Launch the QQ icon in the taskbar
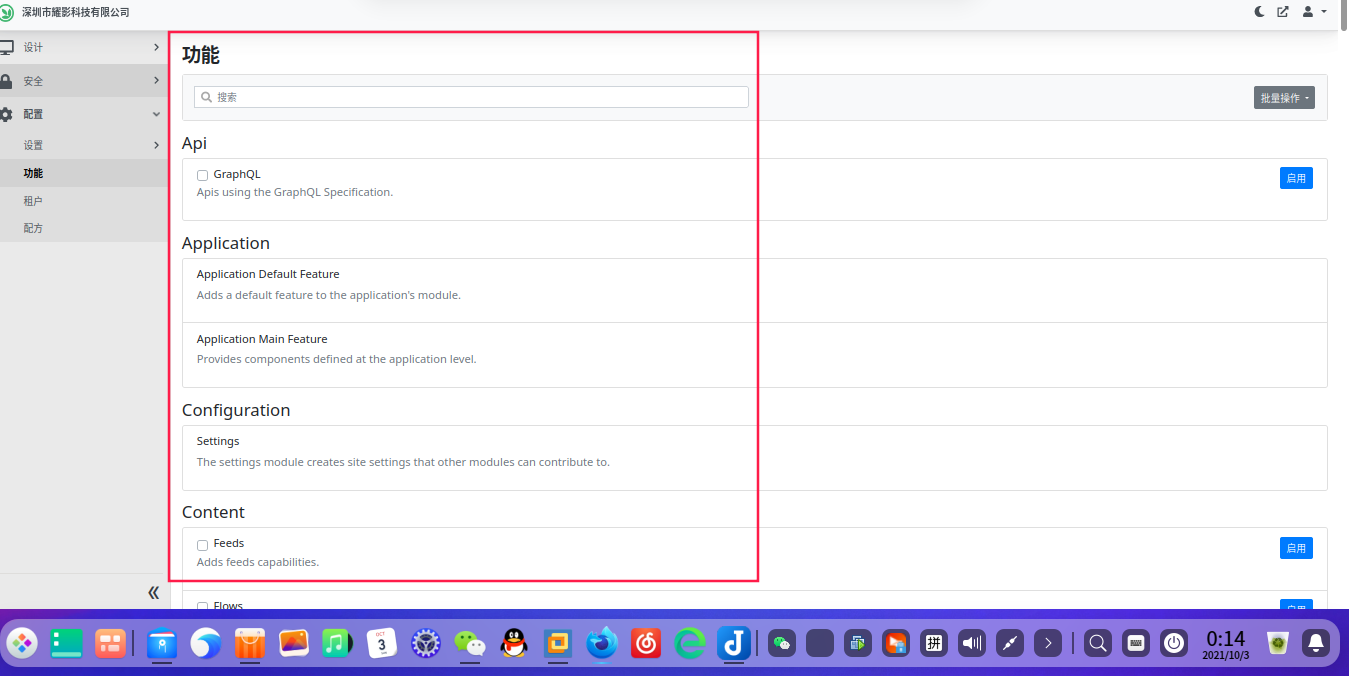This screenshot has width=1349, height=676. tap(513, 643)
